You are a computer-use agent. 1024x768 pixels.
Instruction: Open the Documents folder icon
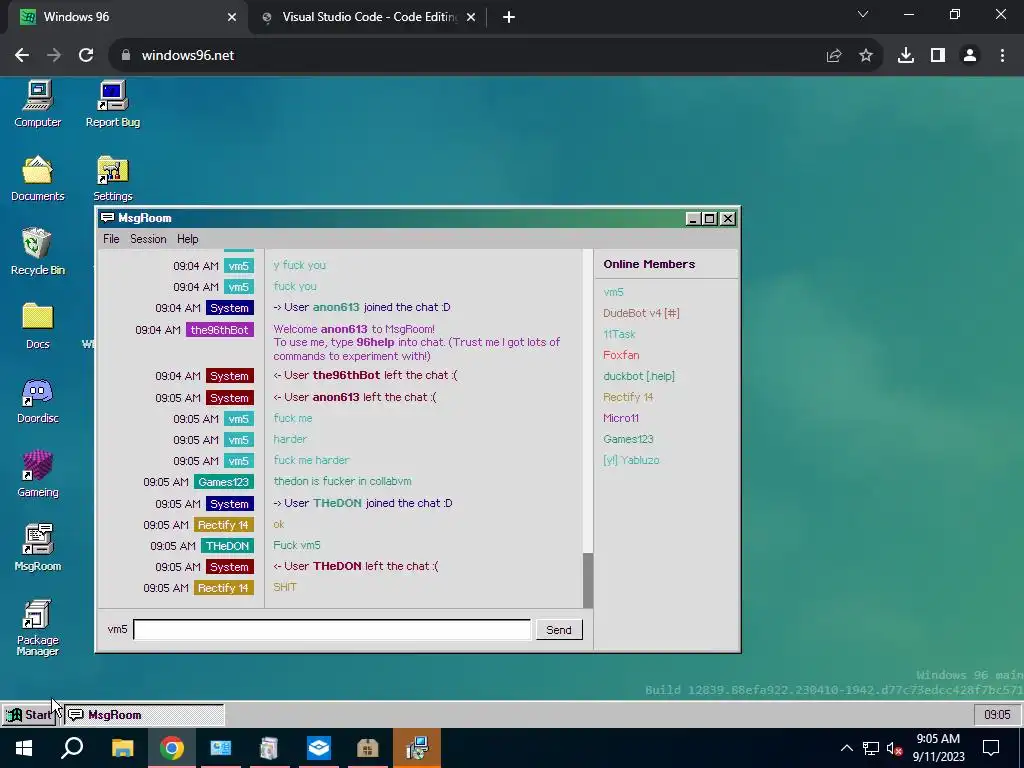38,178
